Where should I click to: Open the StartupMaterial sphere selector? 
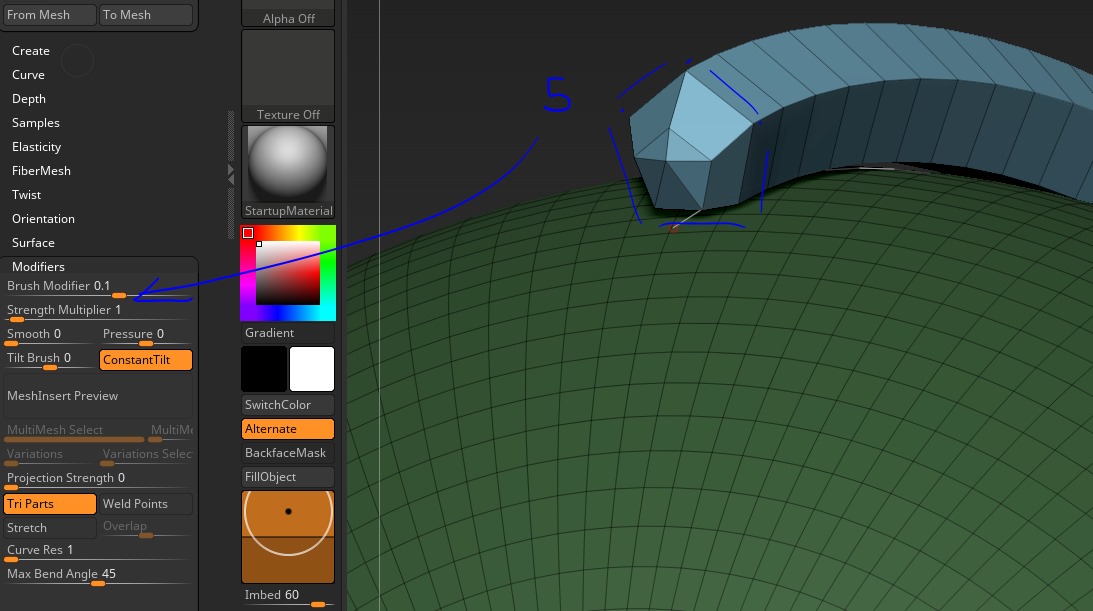(288, 172)
